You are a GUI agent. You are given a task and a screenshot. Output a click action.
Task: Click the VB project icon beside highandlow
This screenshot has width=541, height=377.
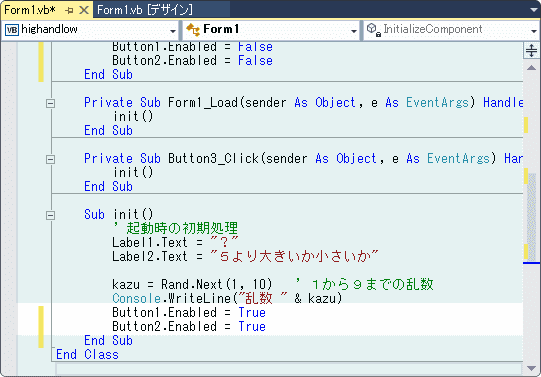(x=12, y=30)
